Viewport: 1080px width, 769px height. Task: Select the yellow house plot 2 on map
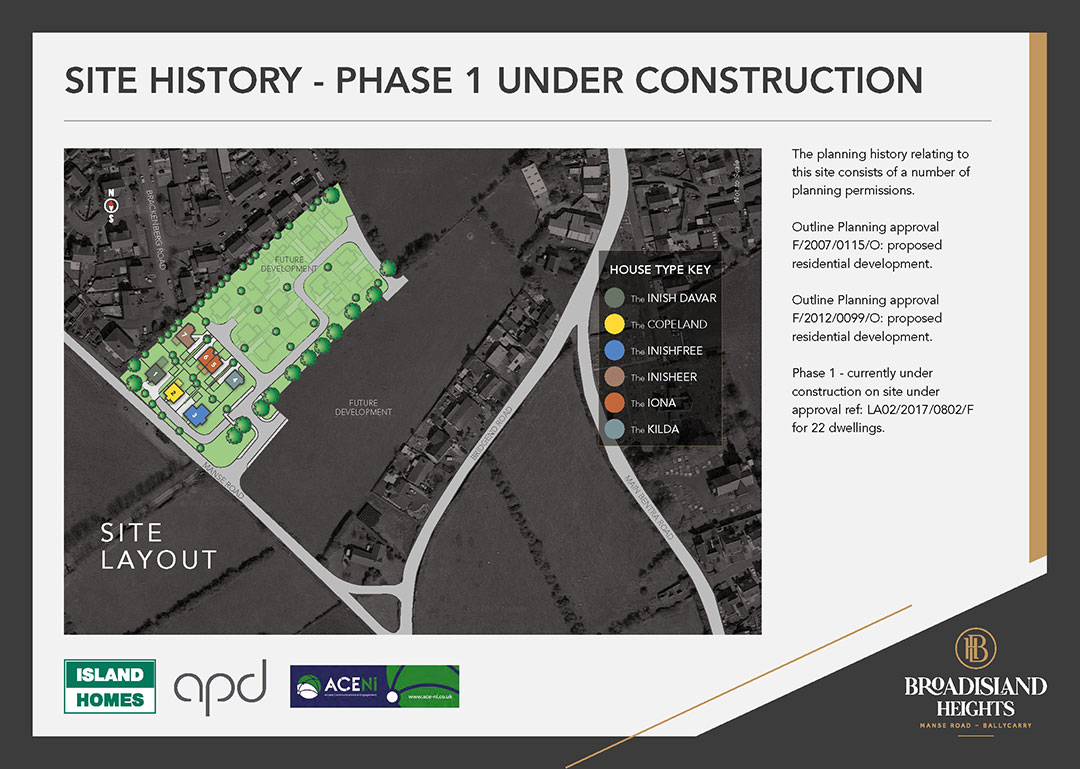click(173, 393)
